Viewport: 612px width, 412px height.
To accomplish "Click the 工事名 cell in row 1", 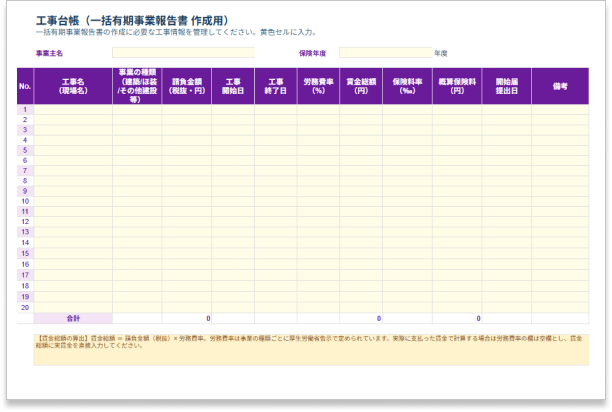I will pyautogui.click(x=73, y=110).
